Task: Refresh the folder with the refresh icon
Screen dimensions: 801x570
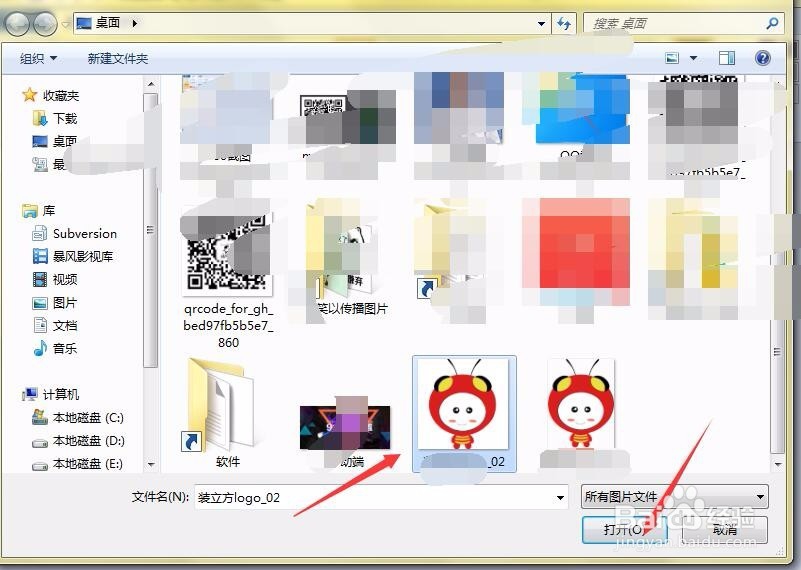Action: coord(564,23)
